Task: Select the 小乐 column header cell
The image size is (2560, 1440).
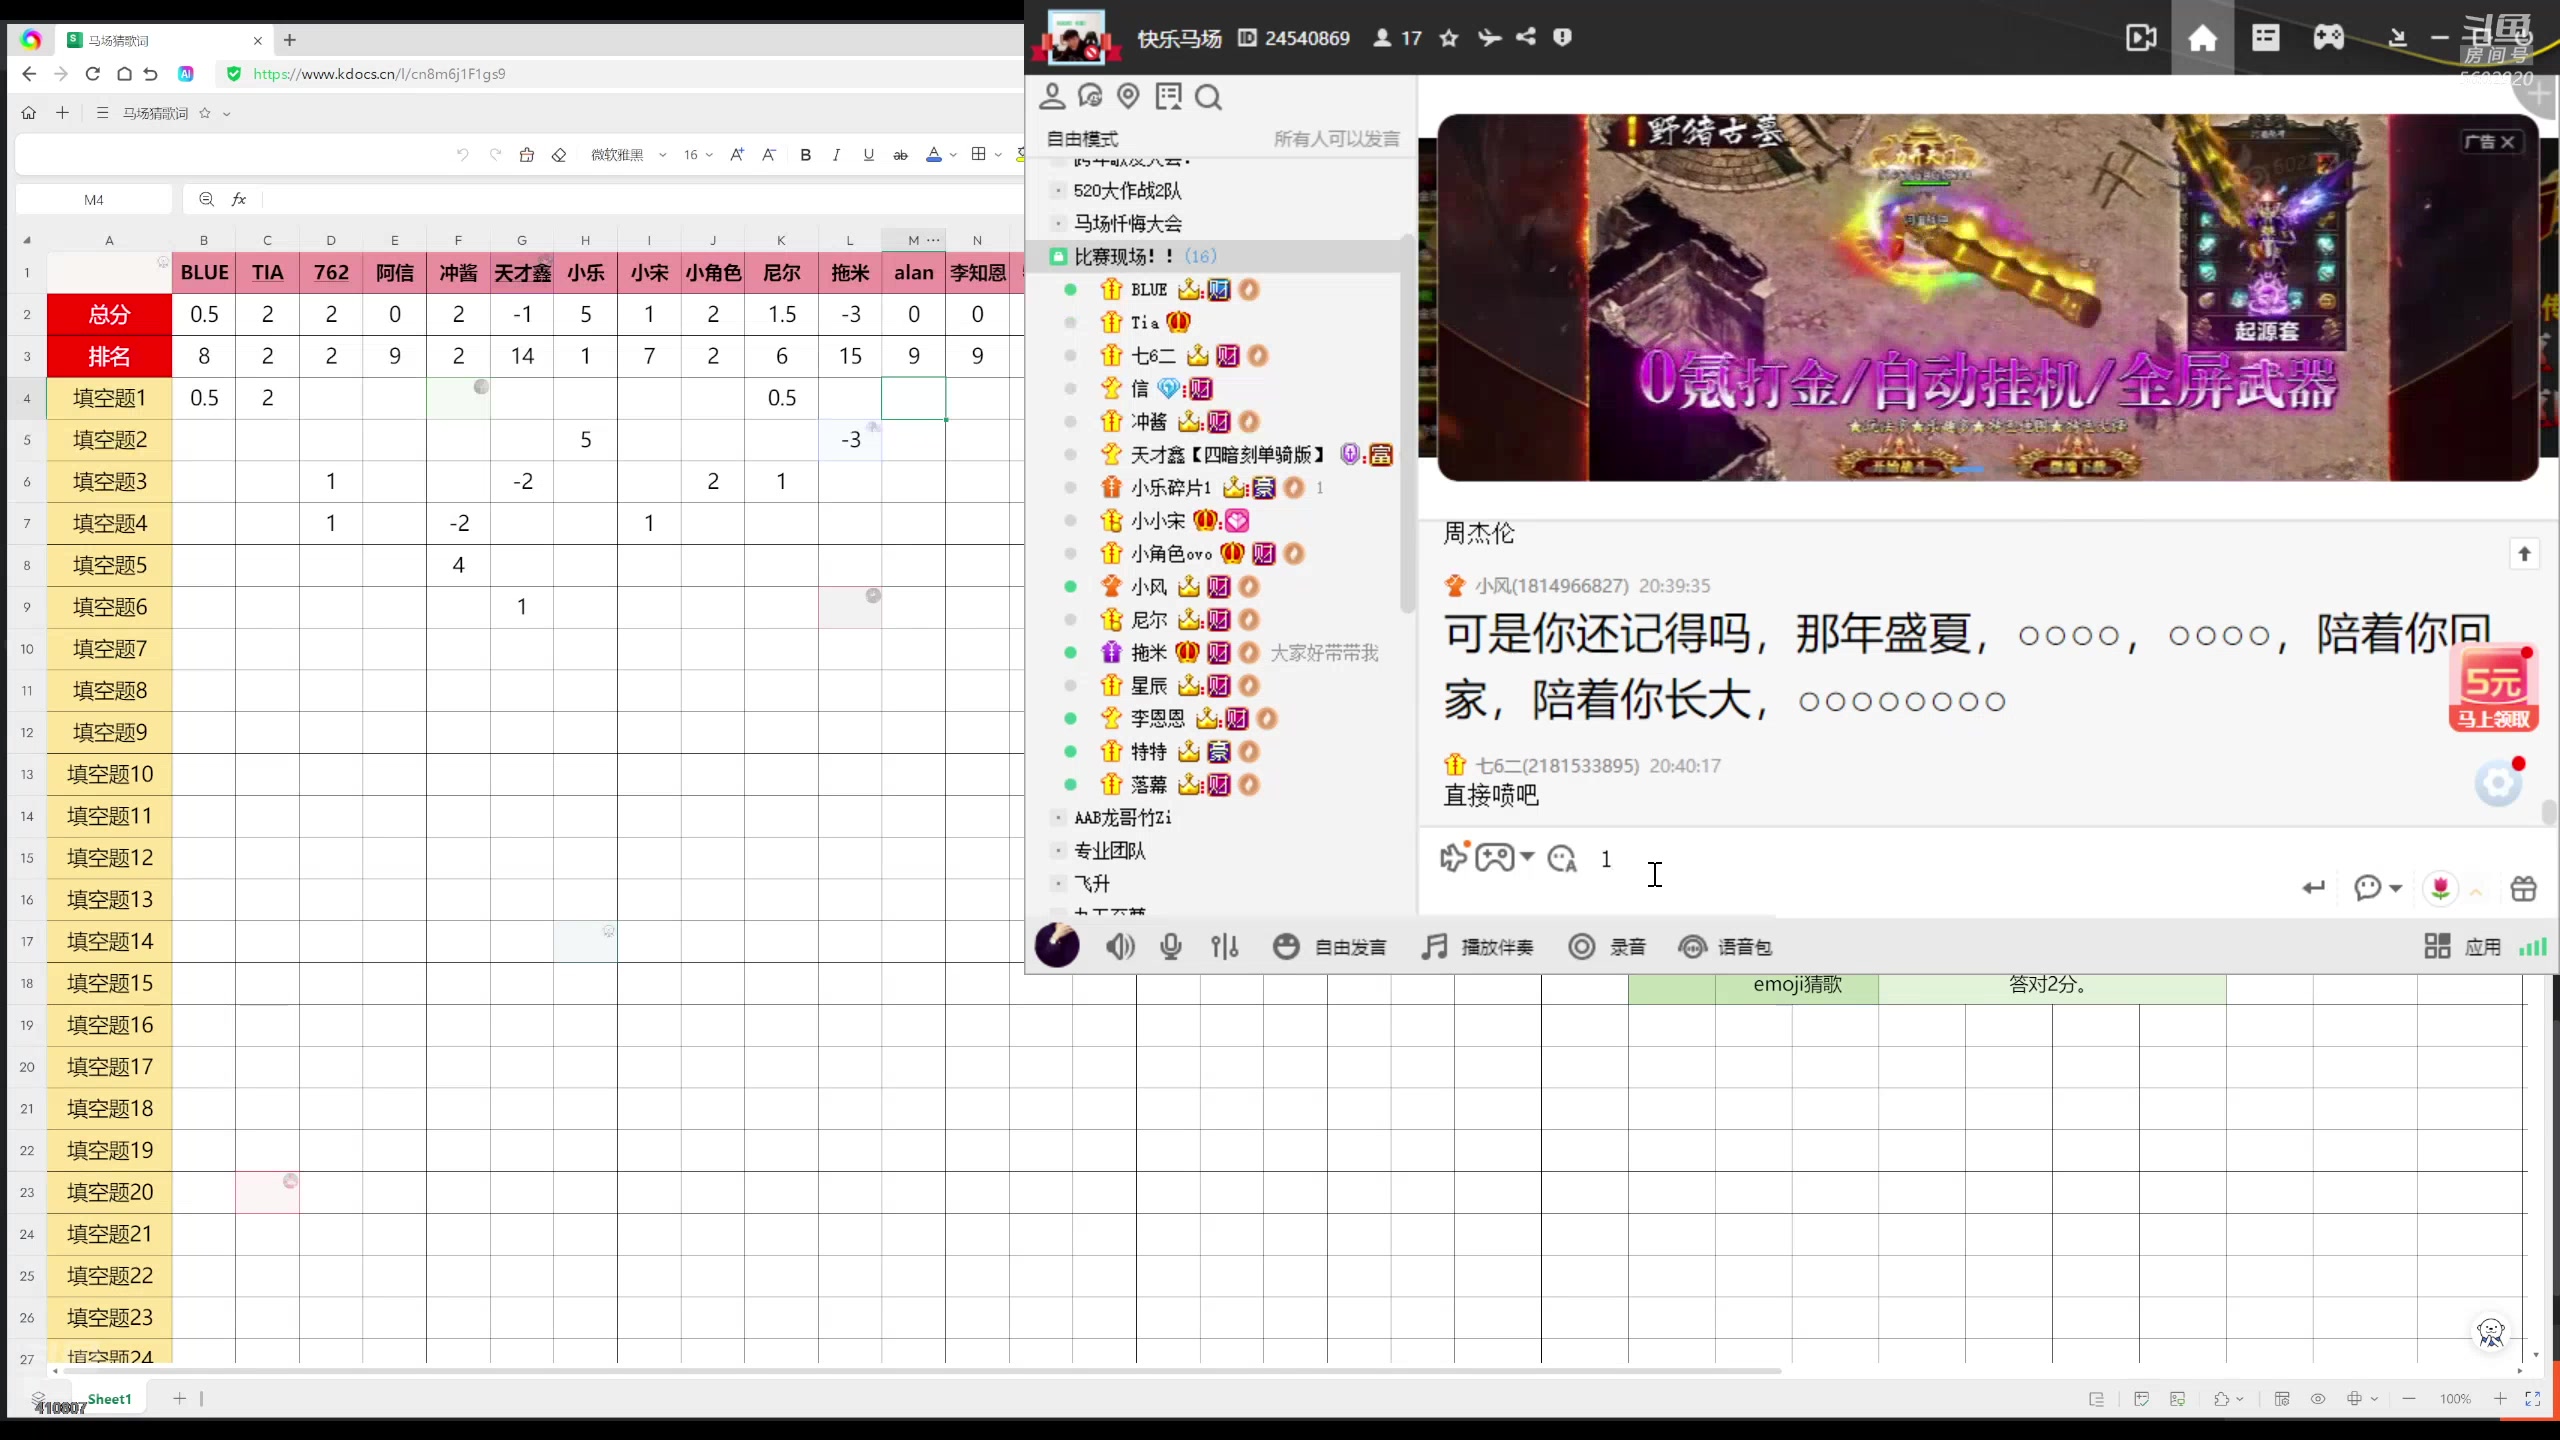Action: click(585, 272)
